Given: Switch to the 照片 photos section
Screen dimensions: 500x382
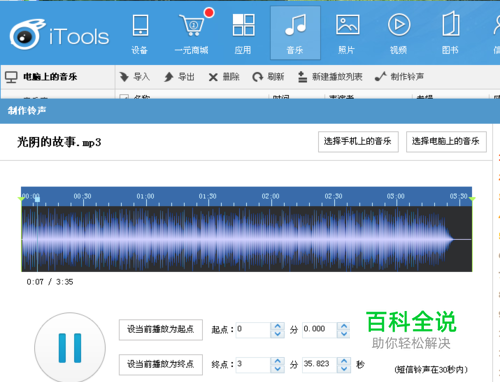Looking at the screenshot, I should point(347,33).
